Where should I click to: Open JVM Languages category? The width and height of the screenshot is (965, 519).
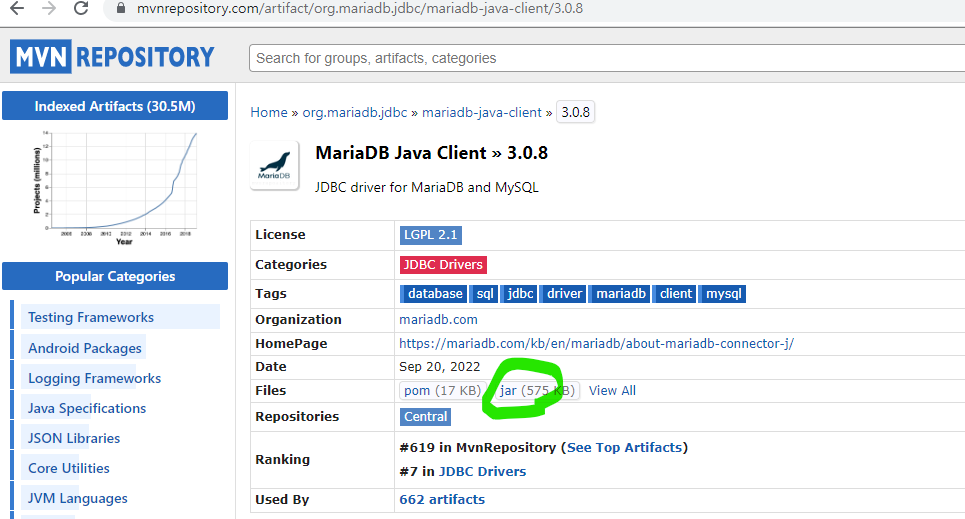[78, 498]
